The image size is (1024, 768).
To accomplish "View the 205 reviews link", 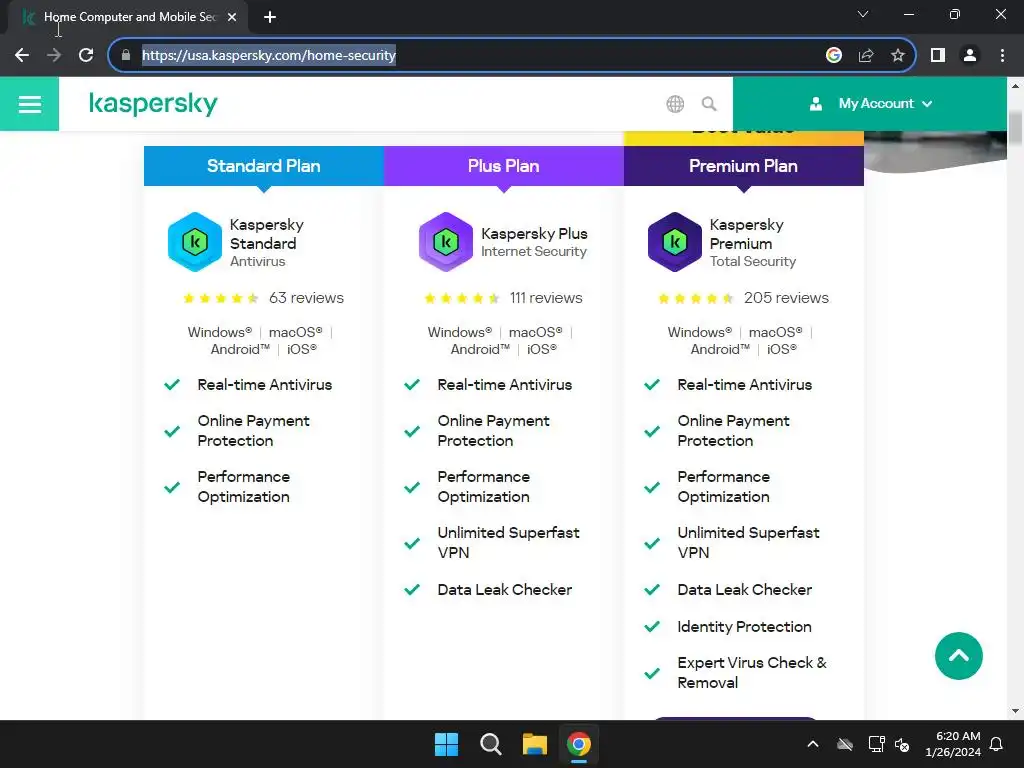I will coord(786,298).
